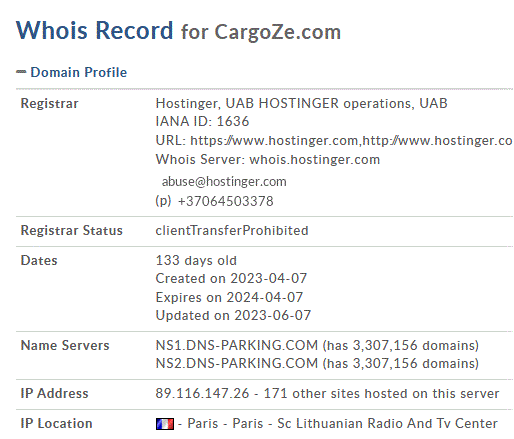Open the IP address 89.116.147.26
The width and height of the screenshot is (514, 439).
(202, 393)
